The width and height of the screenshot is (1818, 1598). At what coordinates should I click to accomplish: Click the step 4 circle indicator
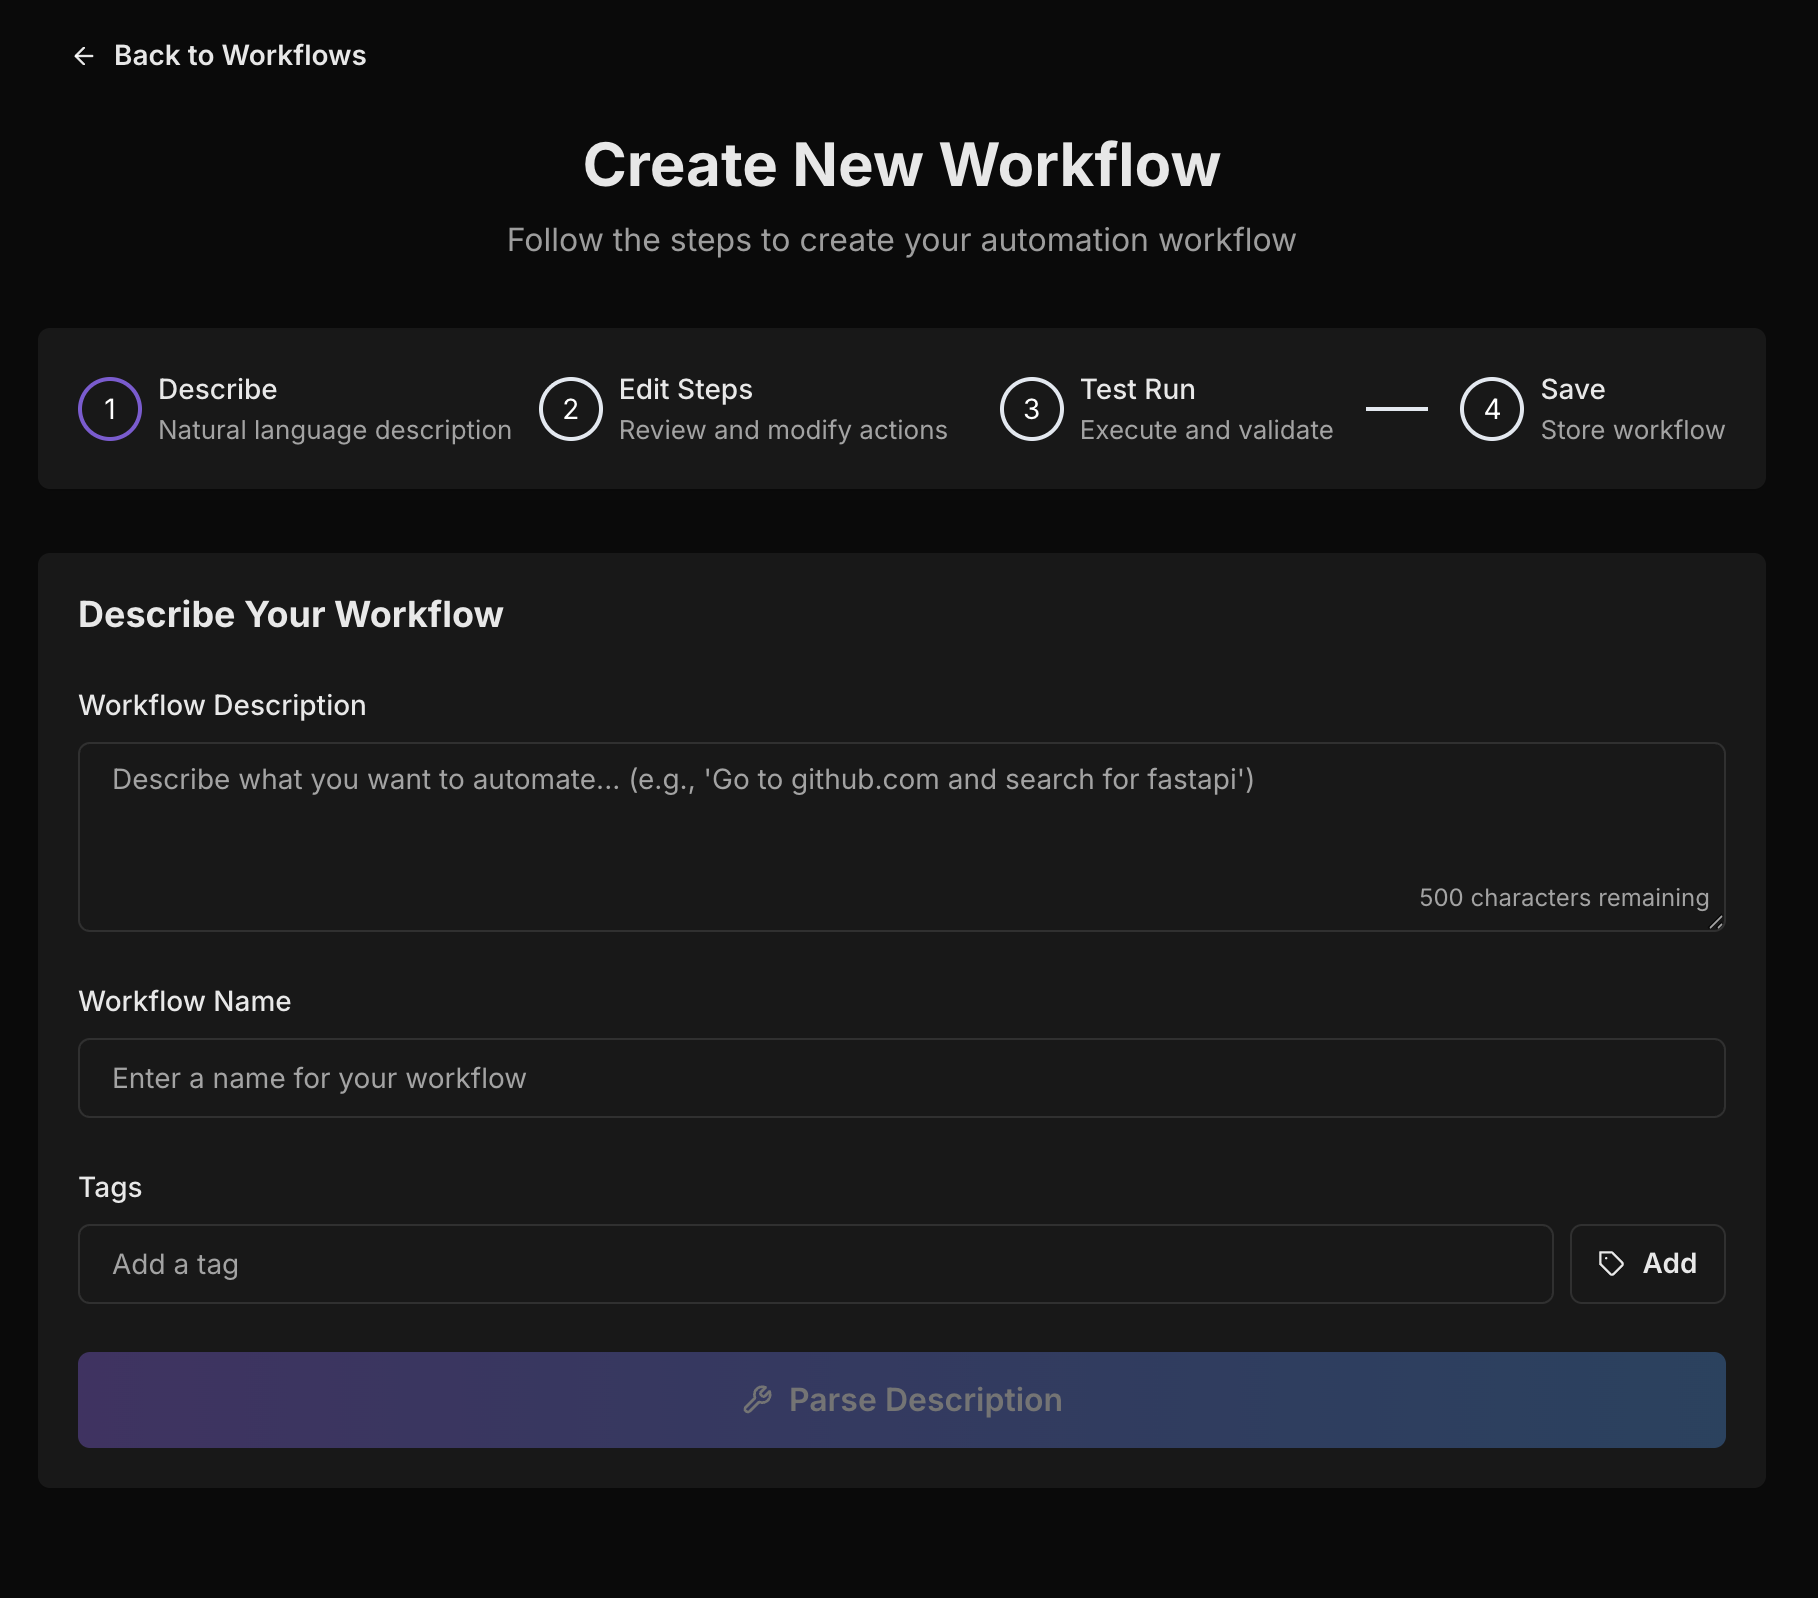pos(1491,409)
